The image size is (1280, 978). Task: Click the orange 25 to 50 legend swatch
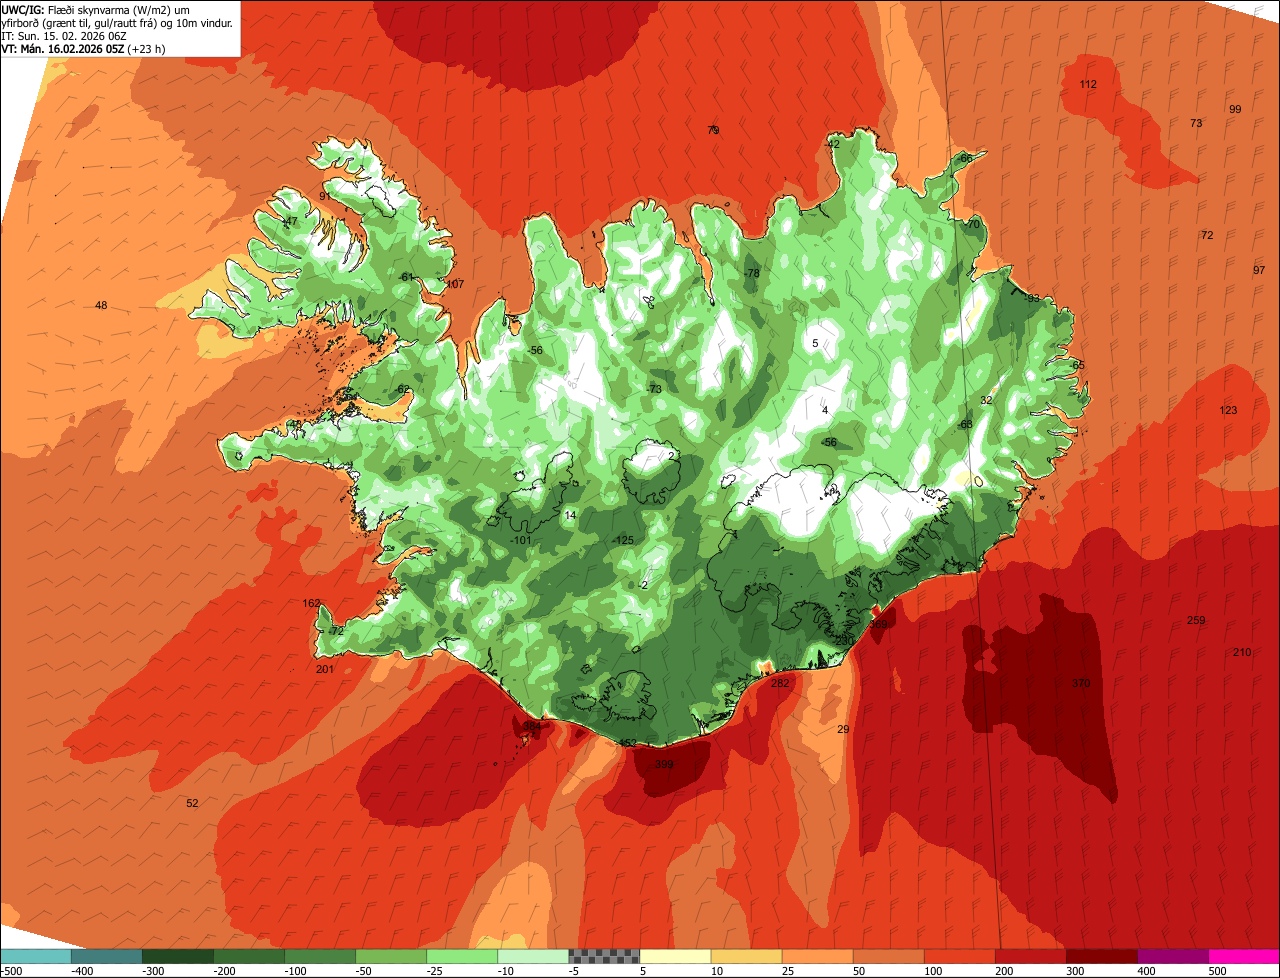click(x=817, y=956)
